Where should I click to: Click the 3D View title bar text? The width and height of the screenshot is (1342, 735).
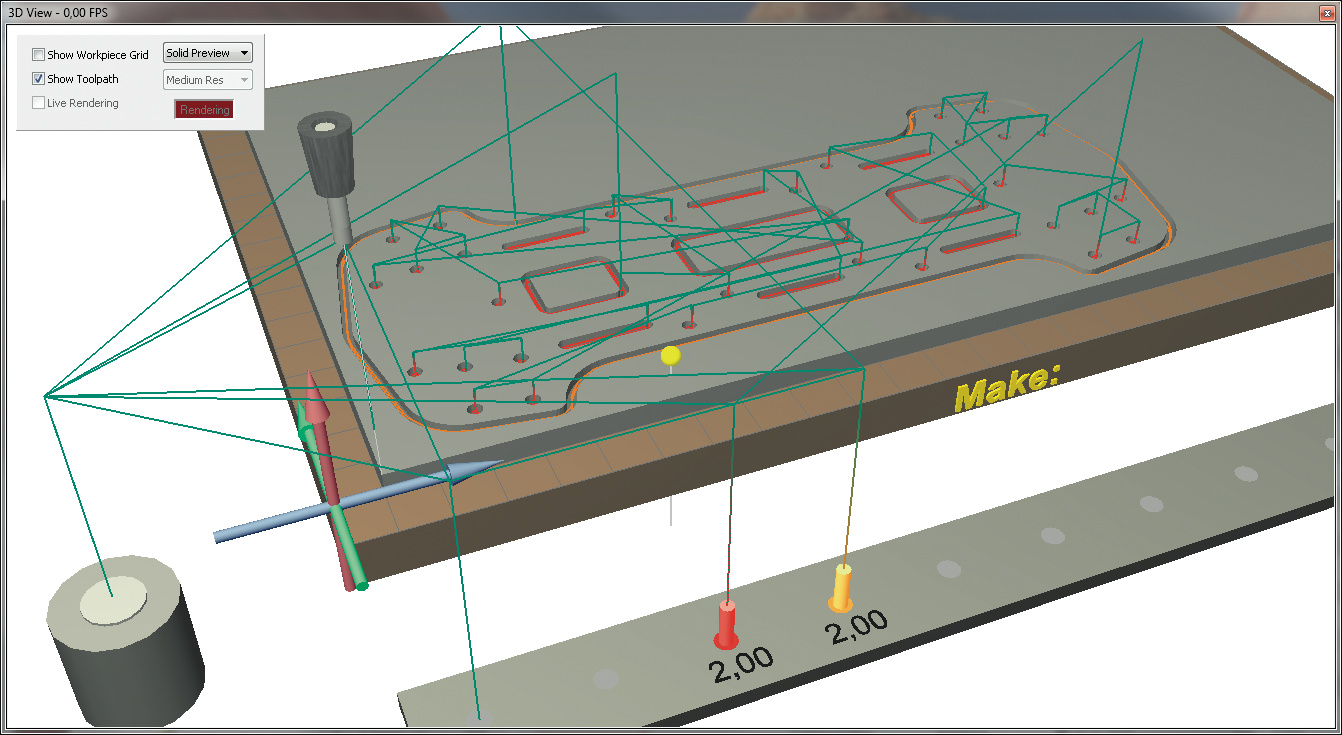pyautogui.click(x=57, y=13)
